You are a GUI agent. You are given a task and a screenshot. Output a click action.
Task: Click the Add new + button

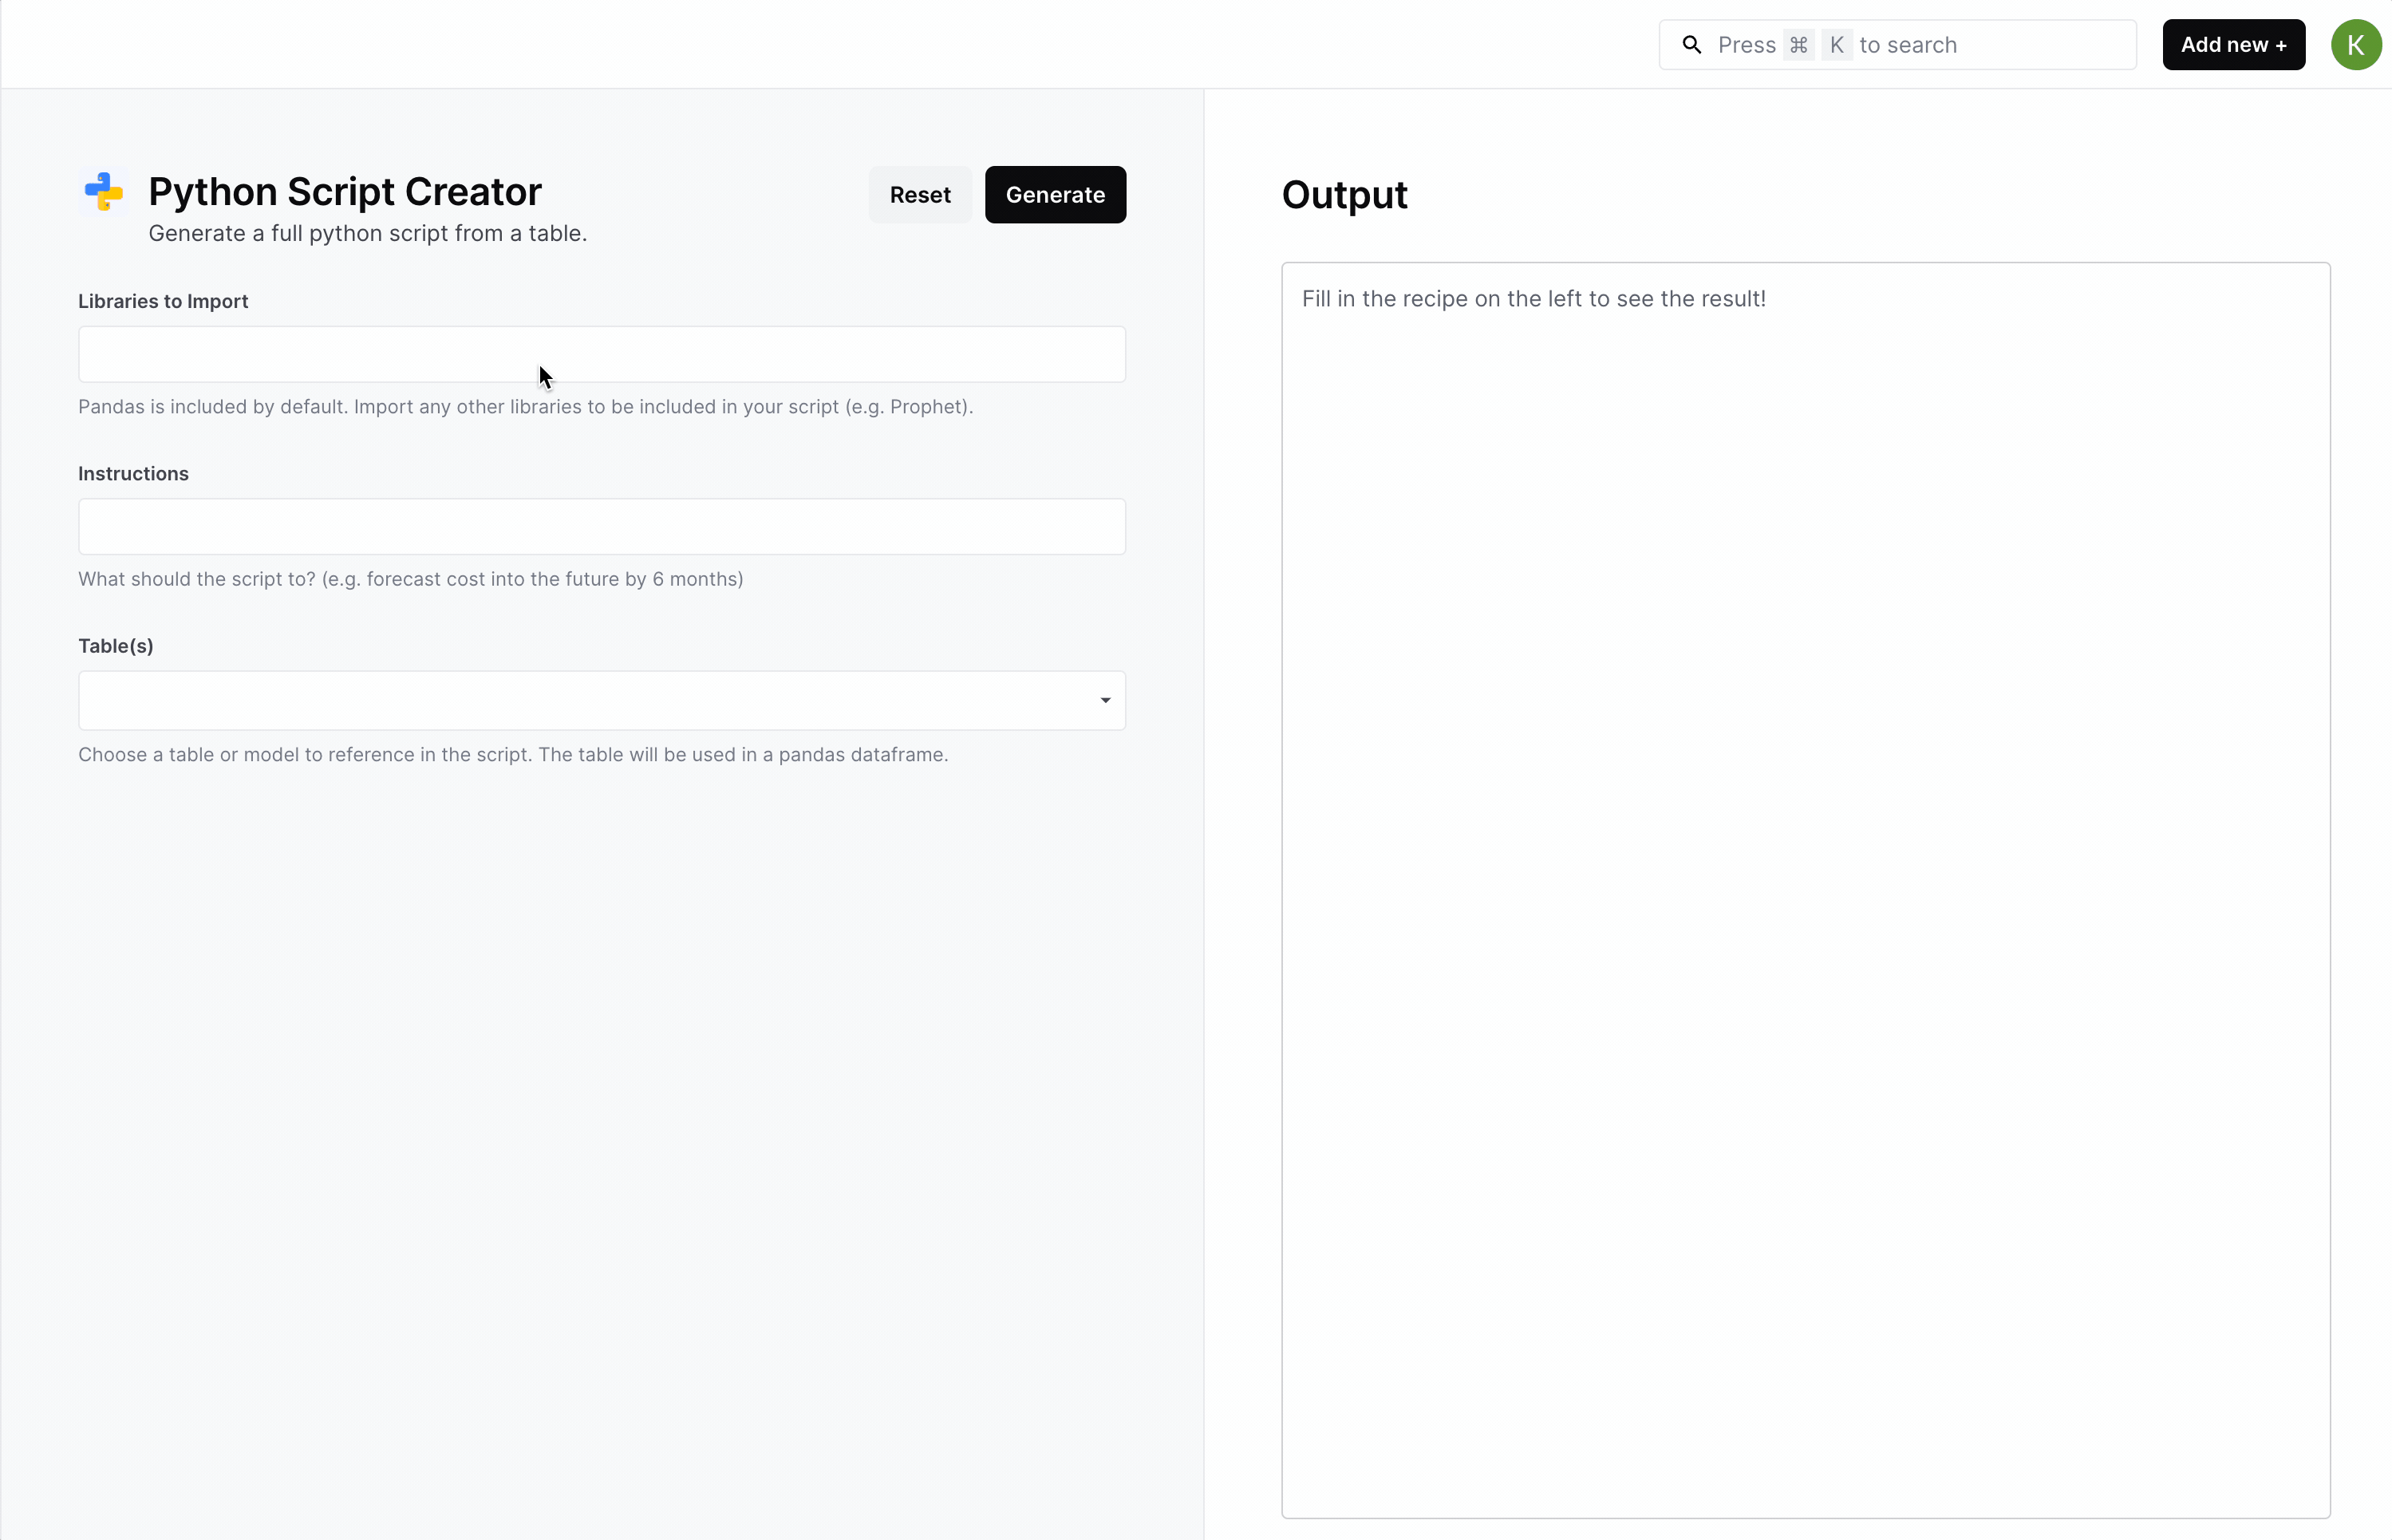[x=2234, y=44]
